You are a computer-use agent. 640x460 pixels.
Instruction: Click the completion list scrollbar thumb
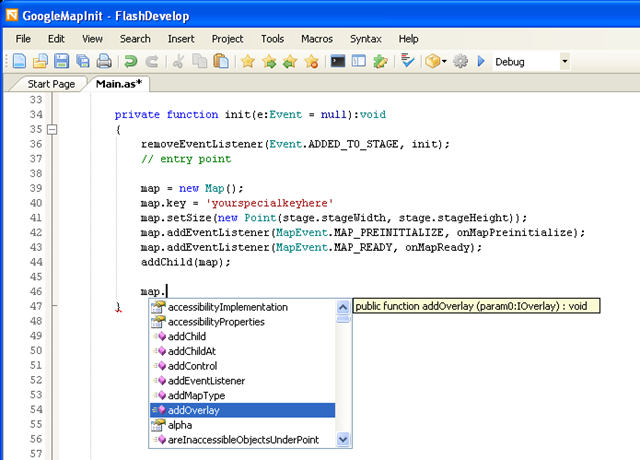(x=343, y=319)
